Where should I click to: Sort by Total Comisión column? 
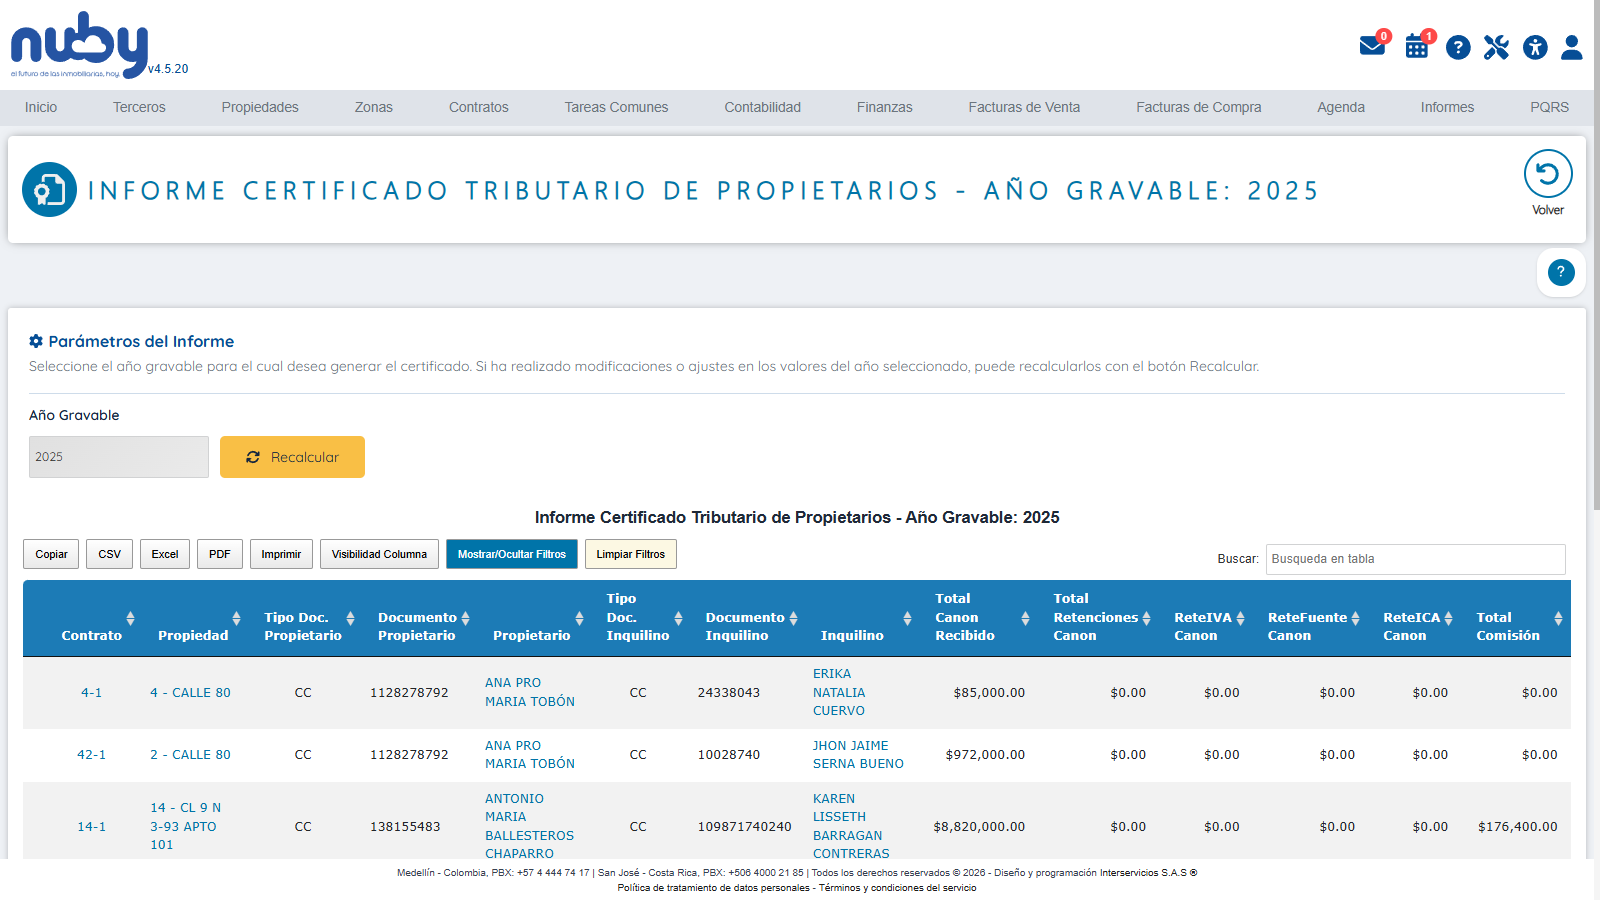point(1558,618)
